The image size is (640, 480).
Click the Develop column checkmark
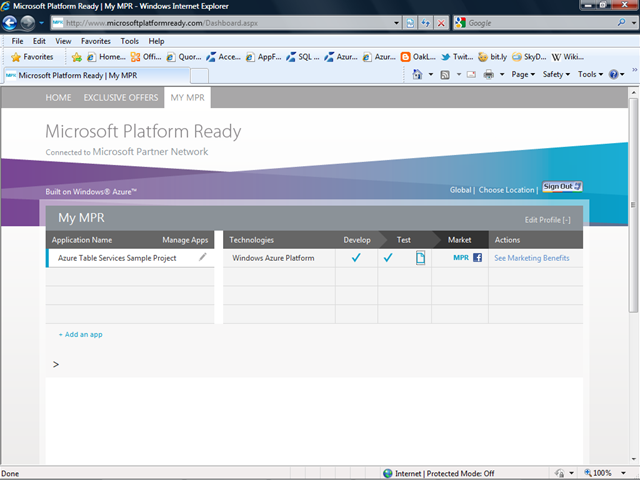pos(356,258)
